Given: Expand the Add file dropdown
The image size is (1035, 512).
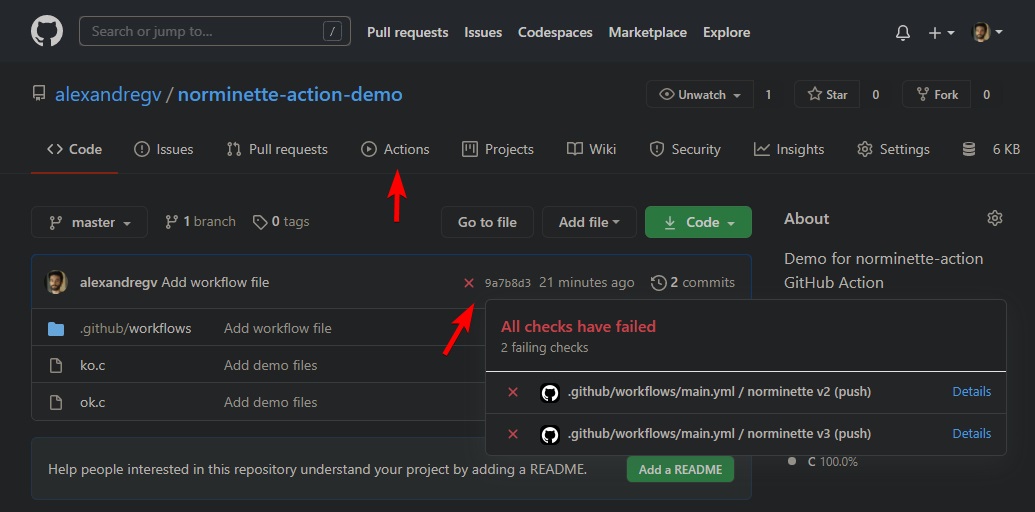Looking at the screenshot, I should tap(589, 222).
